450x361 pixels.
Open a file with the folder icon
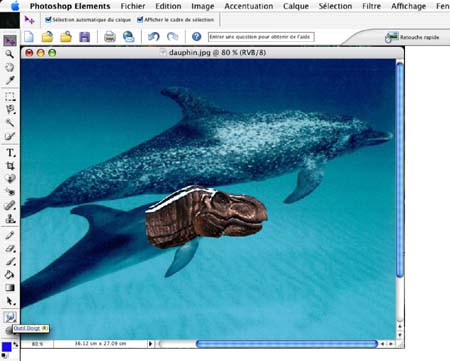pyautogui.click(x=47, y=37)
